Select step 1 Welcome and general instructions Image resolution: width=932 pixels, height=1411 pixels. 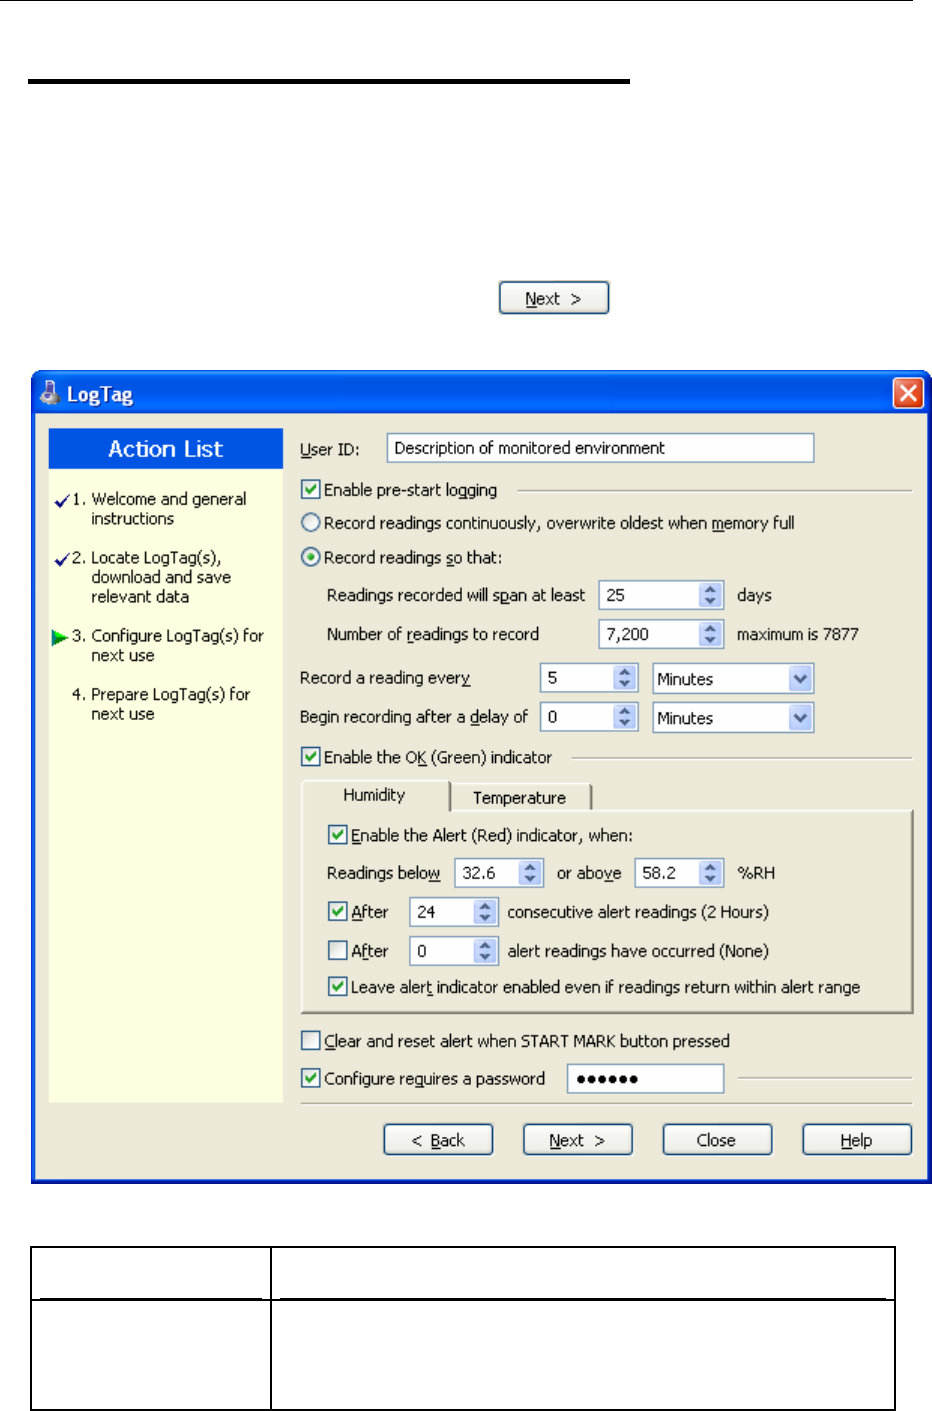pos(160,508)
